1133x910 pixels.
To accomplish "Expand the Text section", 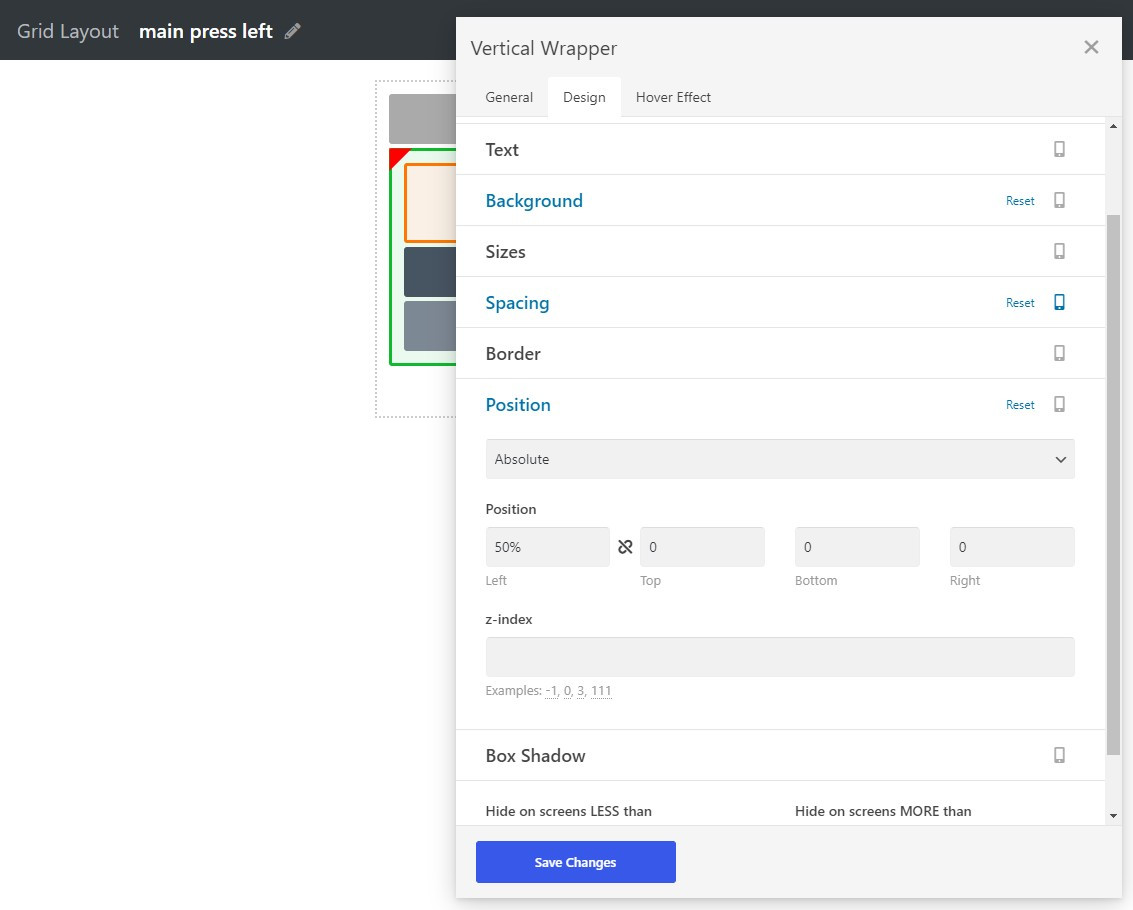I will 780,150.
